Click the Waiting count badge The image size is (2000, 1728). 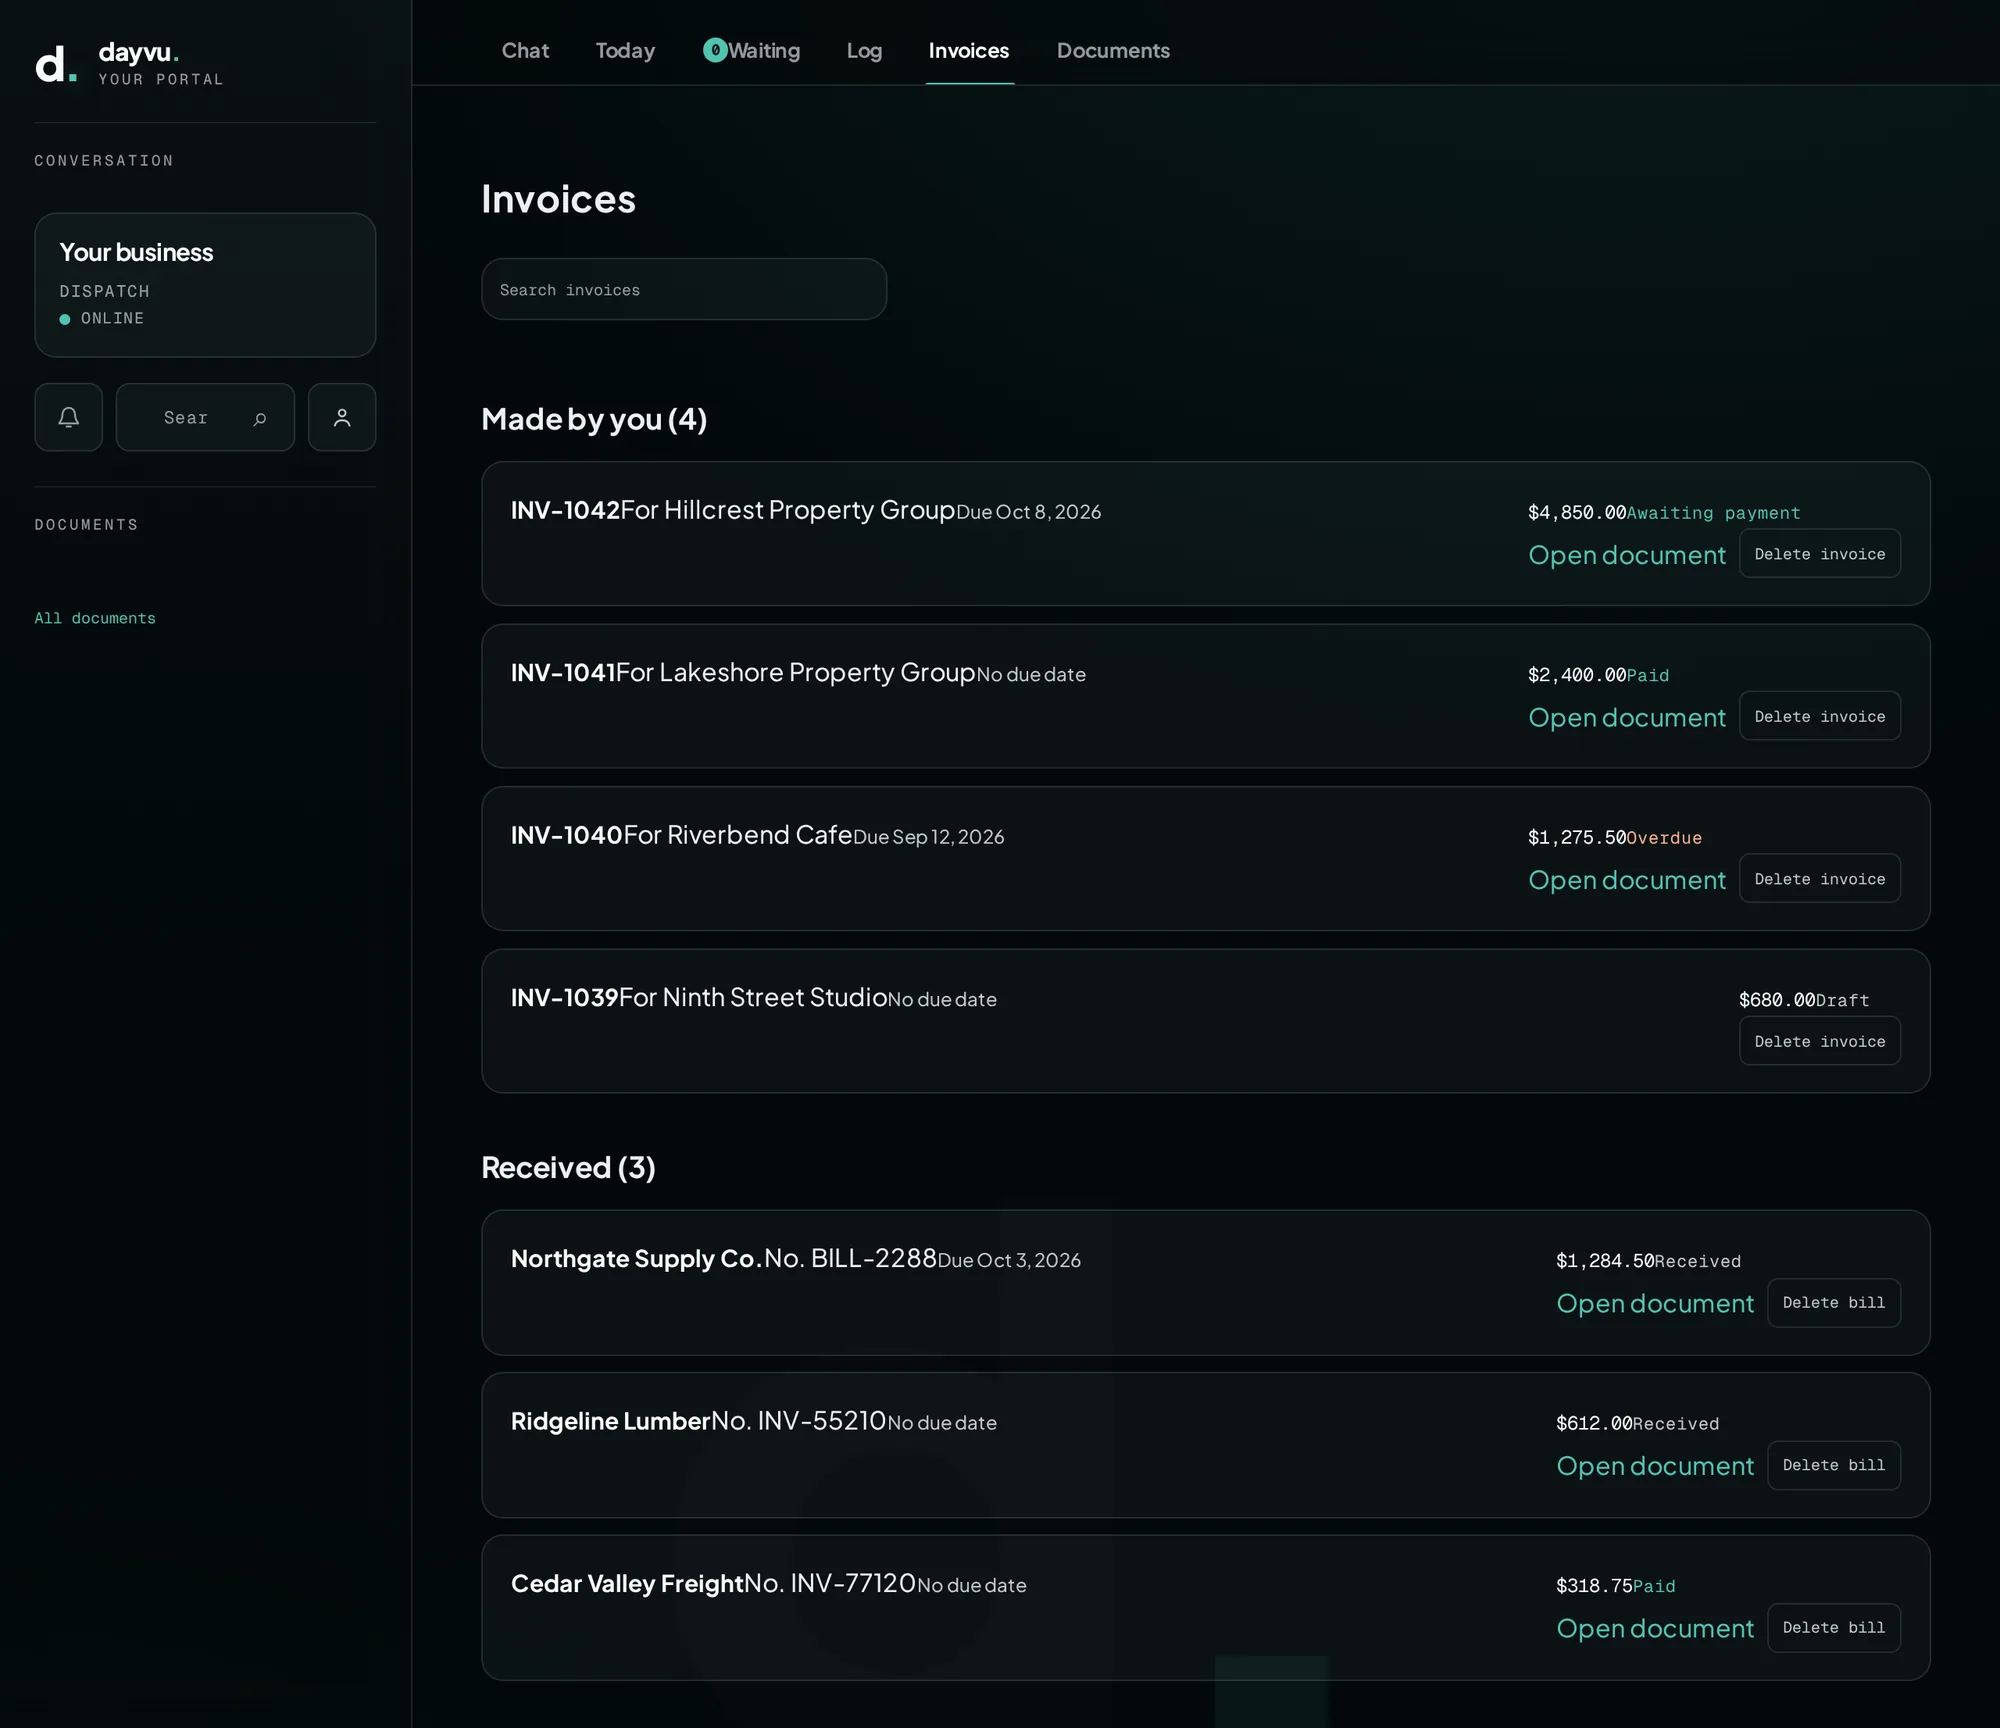(715, 50)
